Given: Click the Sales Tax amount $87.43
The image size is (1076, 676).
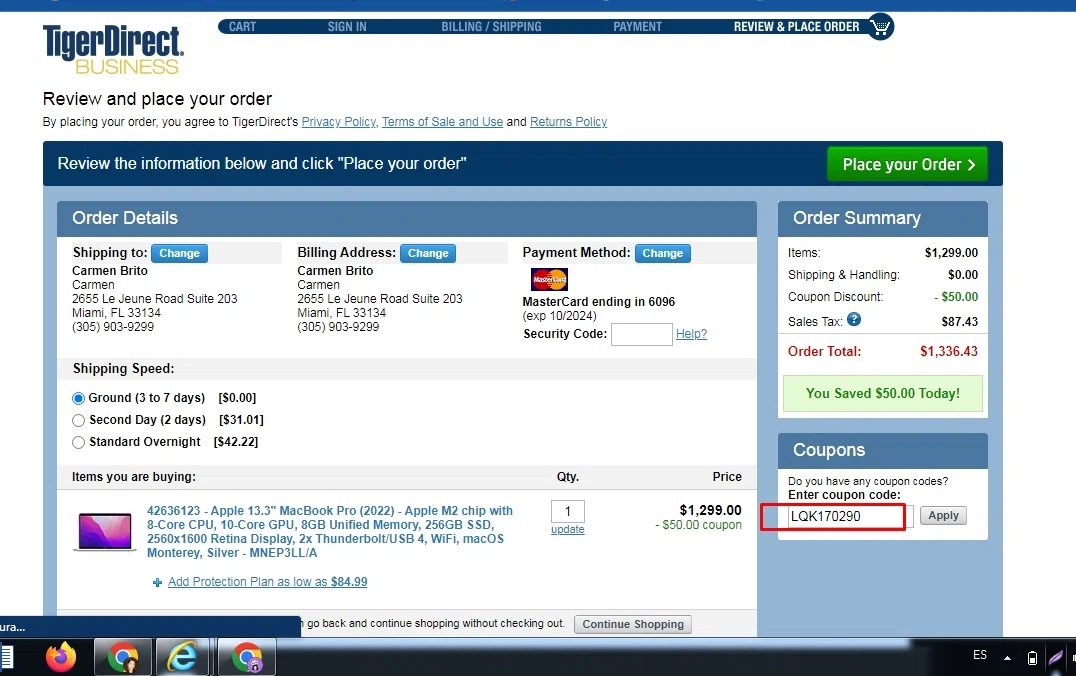Looking at the screenshot, I should coord(959,321).
